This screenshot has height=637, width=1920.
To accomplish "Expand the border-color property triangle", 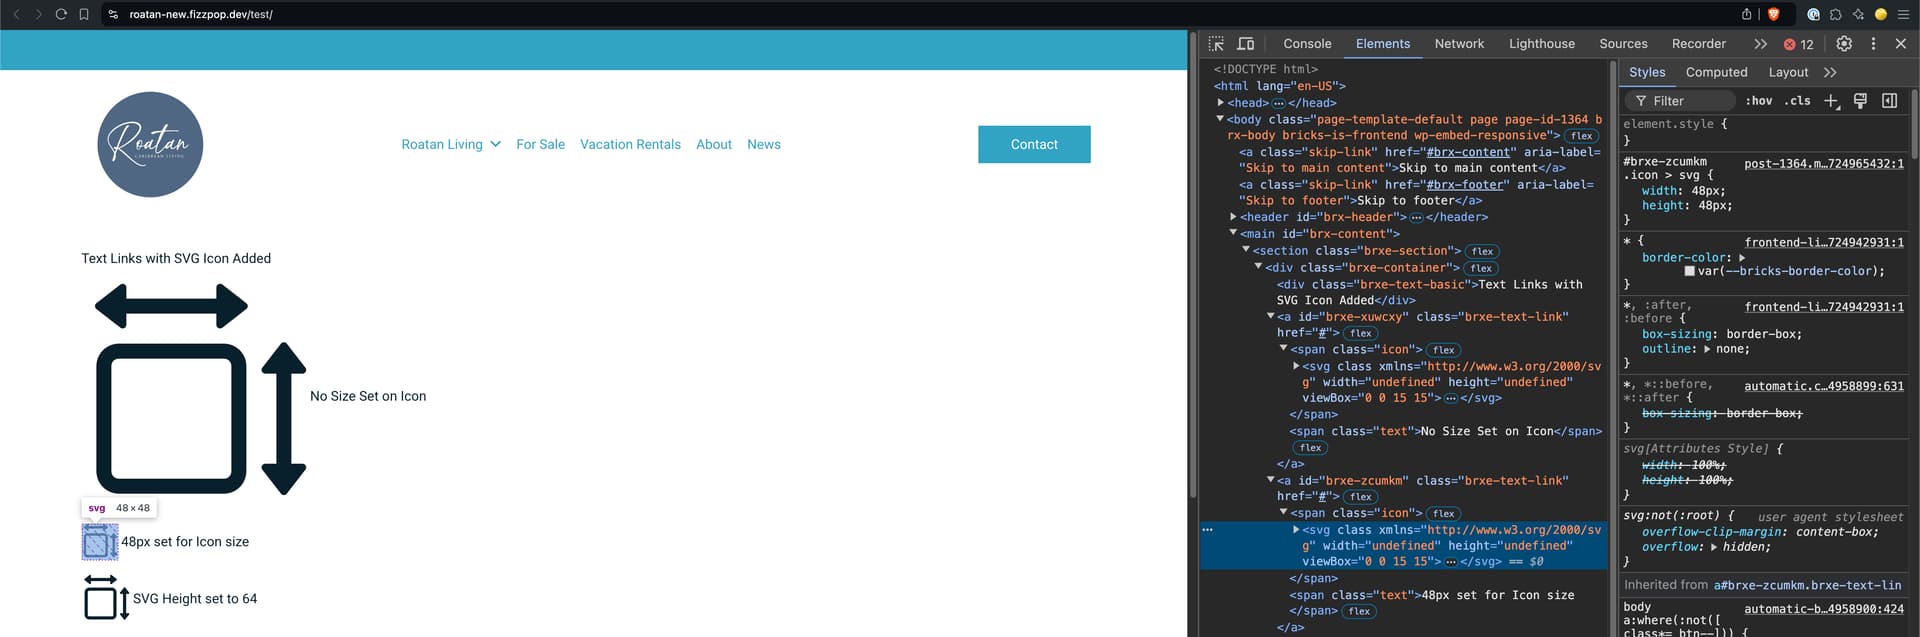I will 1742,258.
